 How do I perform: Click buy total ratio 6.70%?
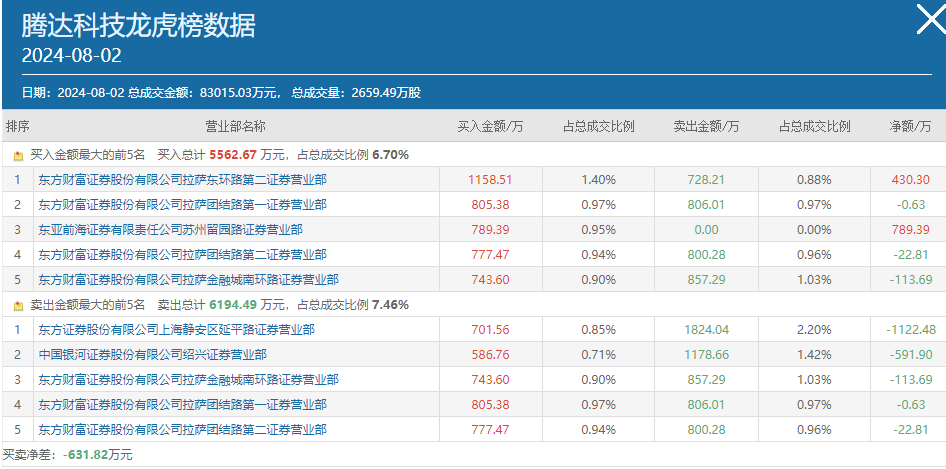click(x=390, y=155)
